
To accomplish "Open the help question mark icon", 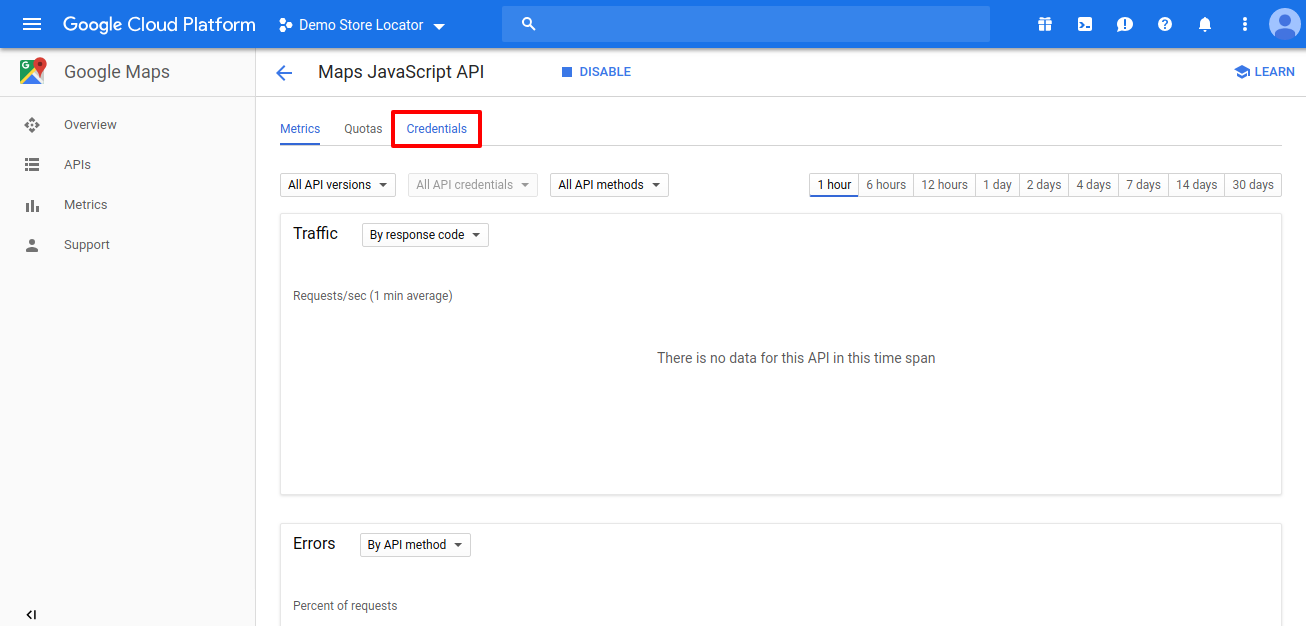I will [1165, 24].
